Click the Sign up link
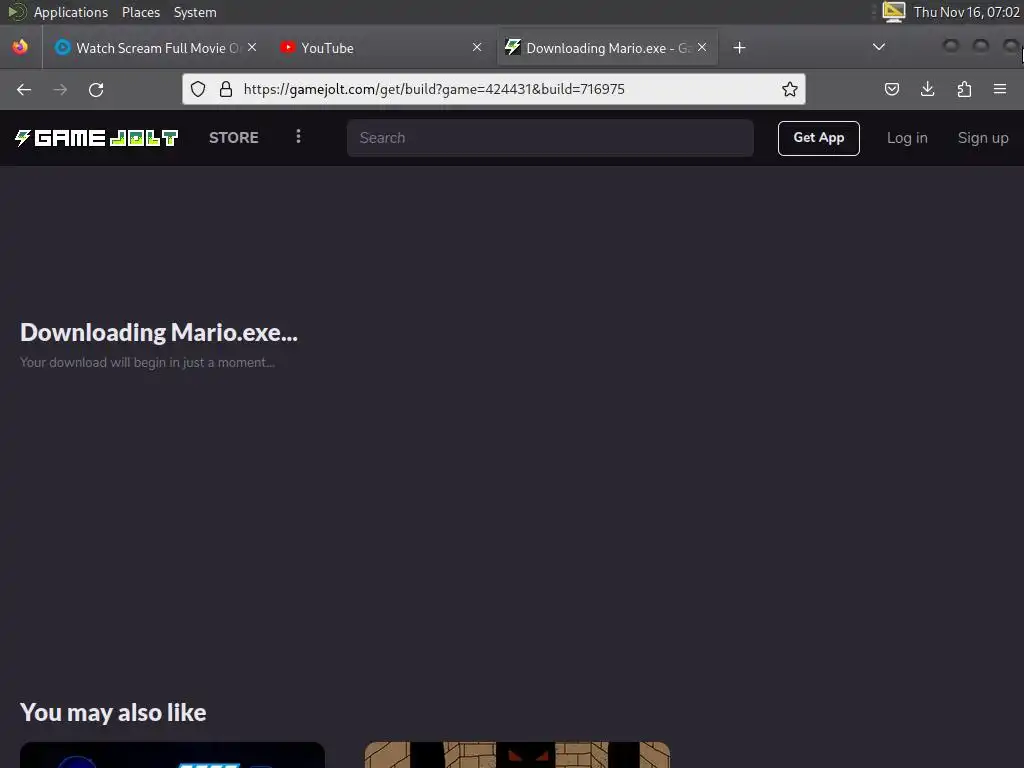This screenshot has width=1024, height=768. [x=983, y=138]
